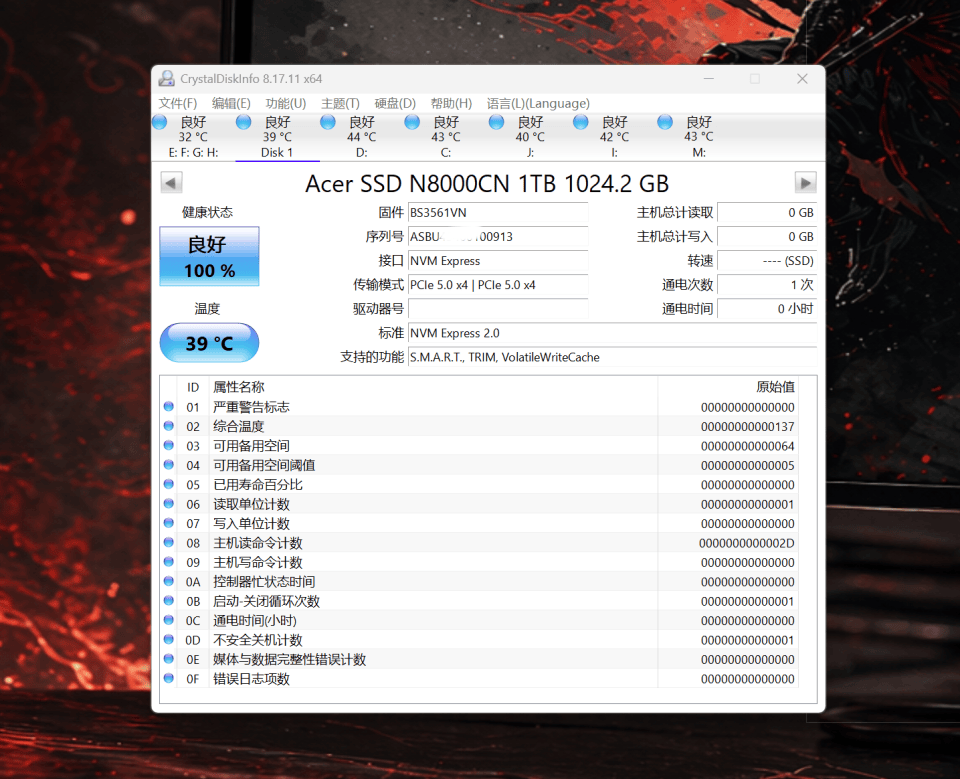Click the 良好 100% health status button

coord(208,256)
